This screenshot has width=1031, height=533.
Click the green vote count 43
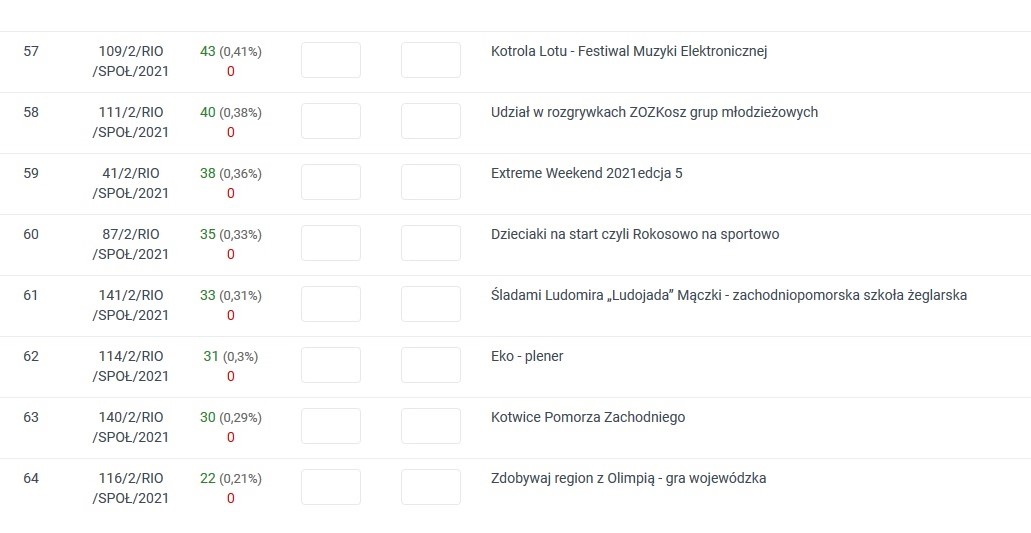pos(208,51)
